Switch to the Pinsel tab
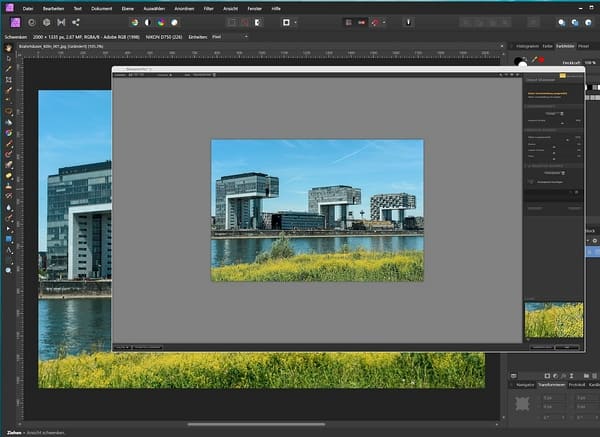Viewport: 600px width, 437px height. pyautogui.click(x=584, y=46)
